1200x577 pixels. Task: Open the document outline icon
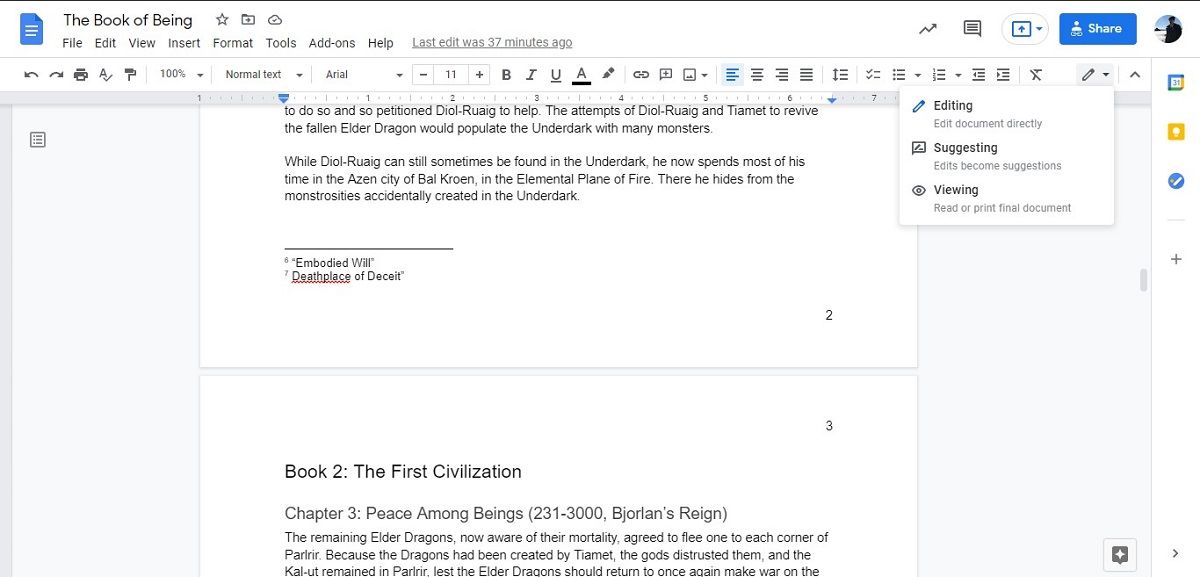click(38, 139)
